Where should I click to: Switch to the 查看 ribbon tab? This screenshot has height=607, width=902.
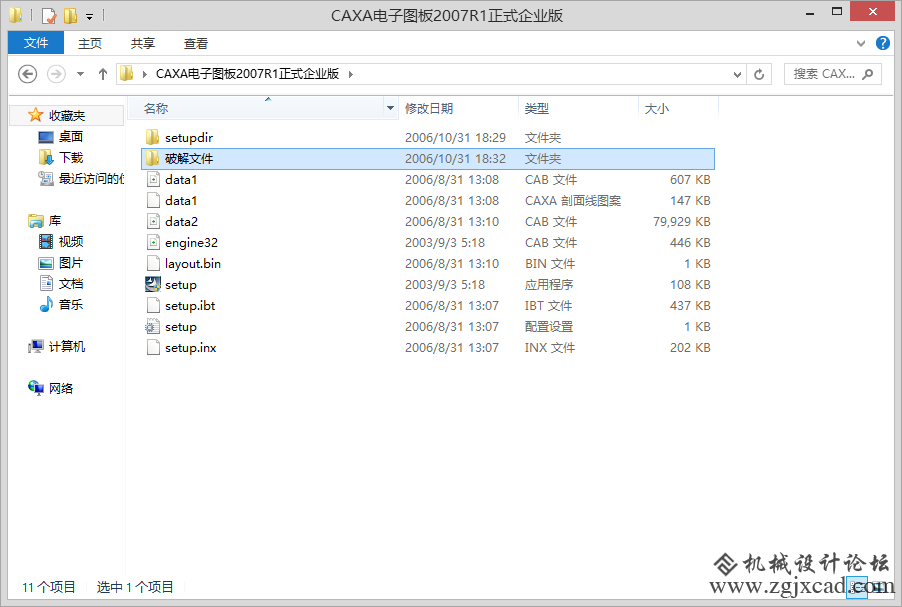coord(196,43)
